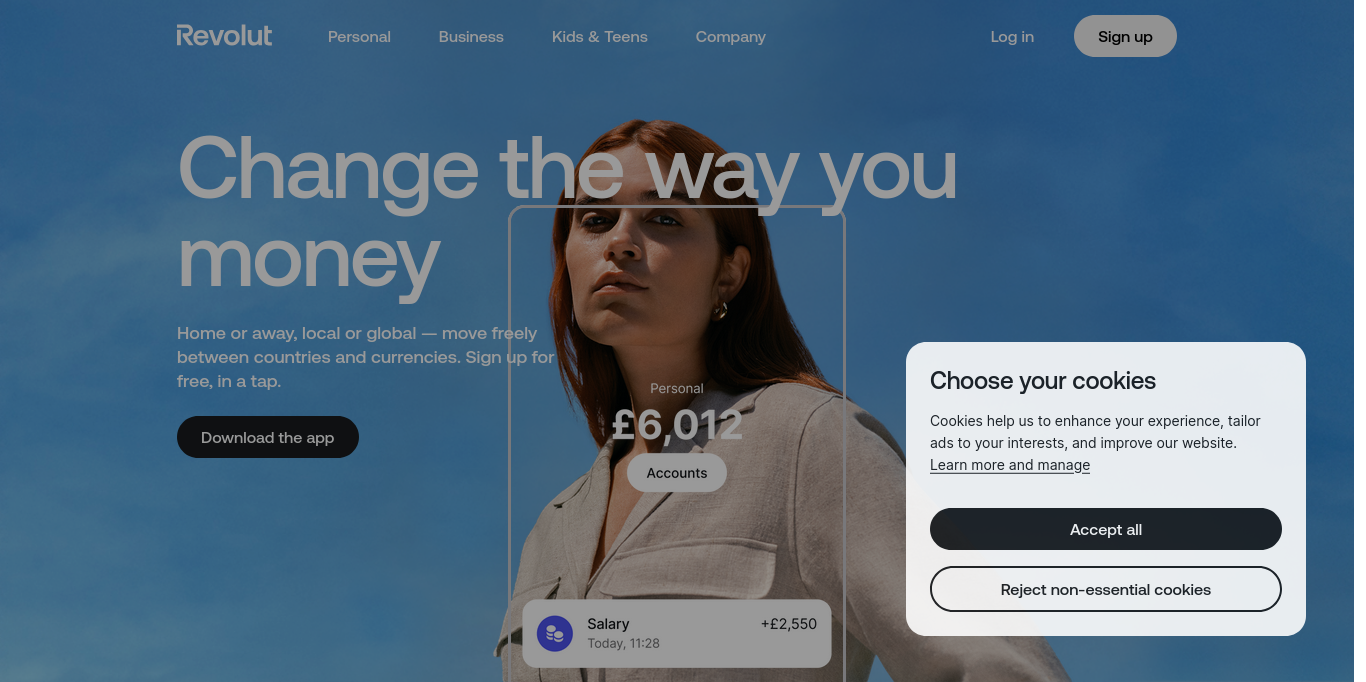Select the Personal account label

point(677,388)
